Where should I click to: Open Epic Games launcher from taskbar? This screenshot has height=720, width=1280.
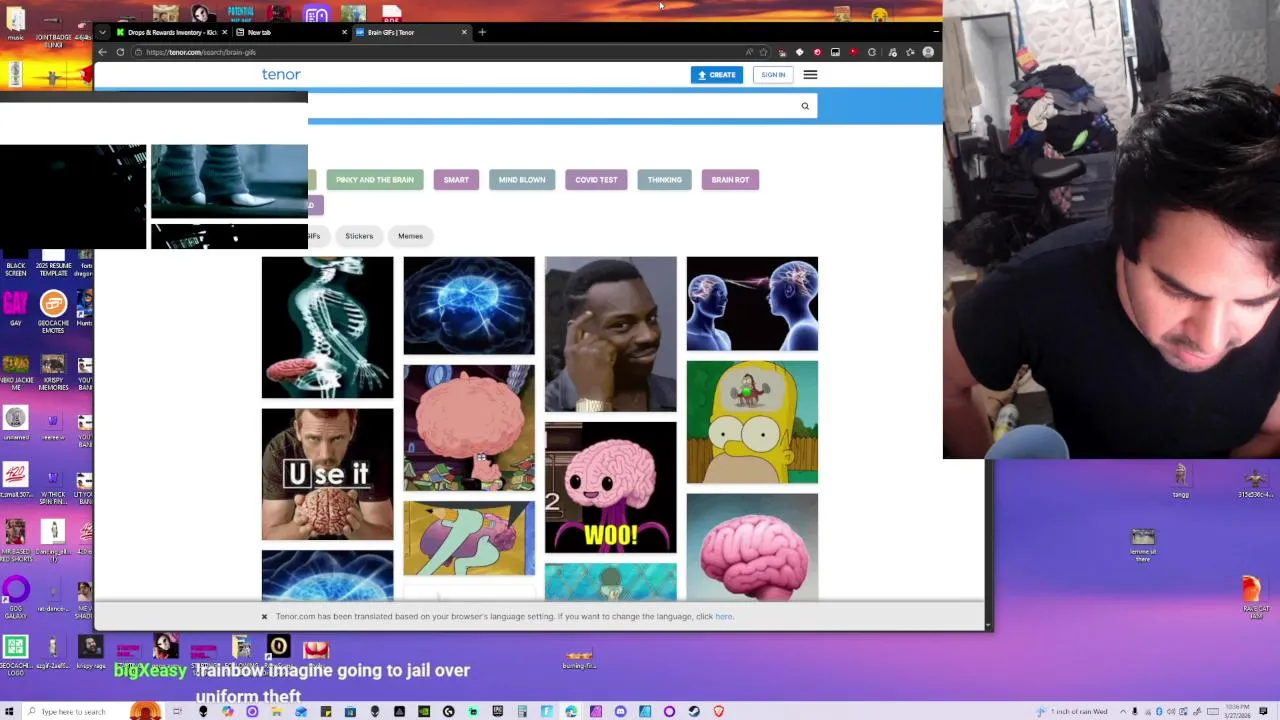pyautogui.click(x=498, y=711)
